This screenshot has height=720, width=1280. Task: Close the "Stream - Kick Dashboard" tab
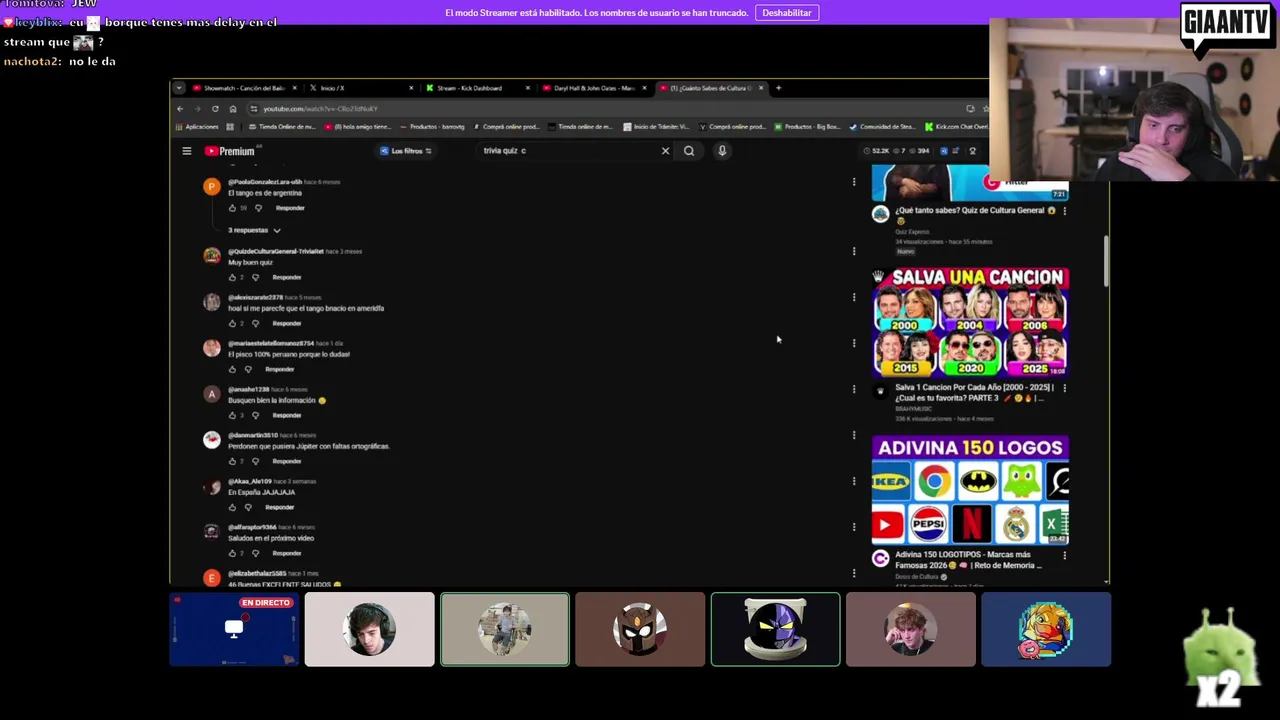(528, 88)
